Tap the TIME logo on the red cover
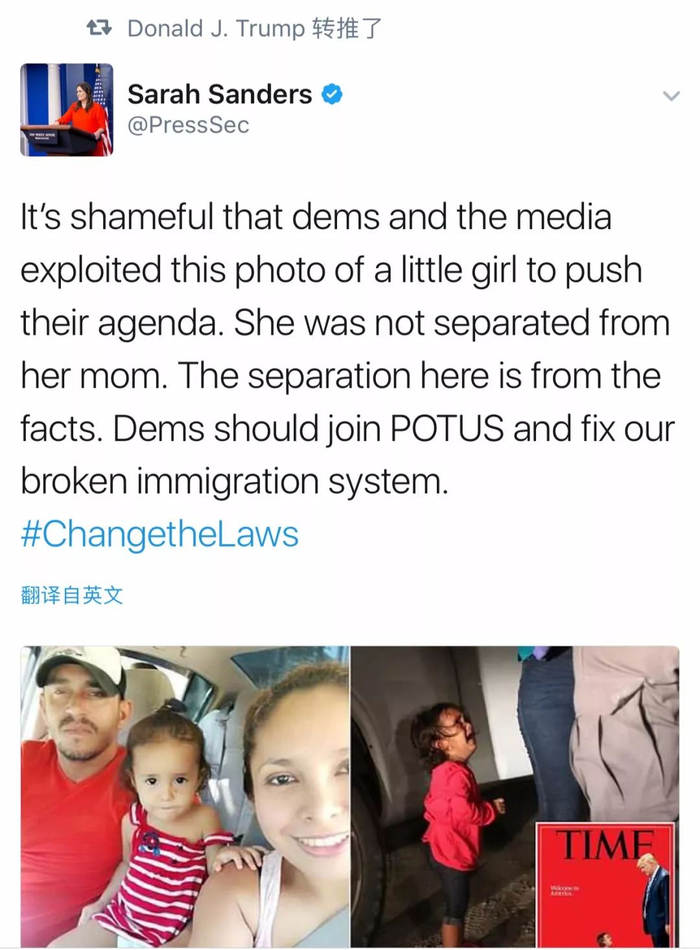This screenshot has height=950, width=700. pos(604,845)
